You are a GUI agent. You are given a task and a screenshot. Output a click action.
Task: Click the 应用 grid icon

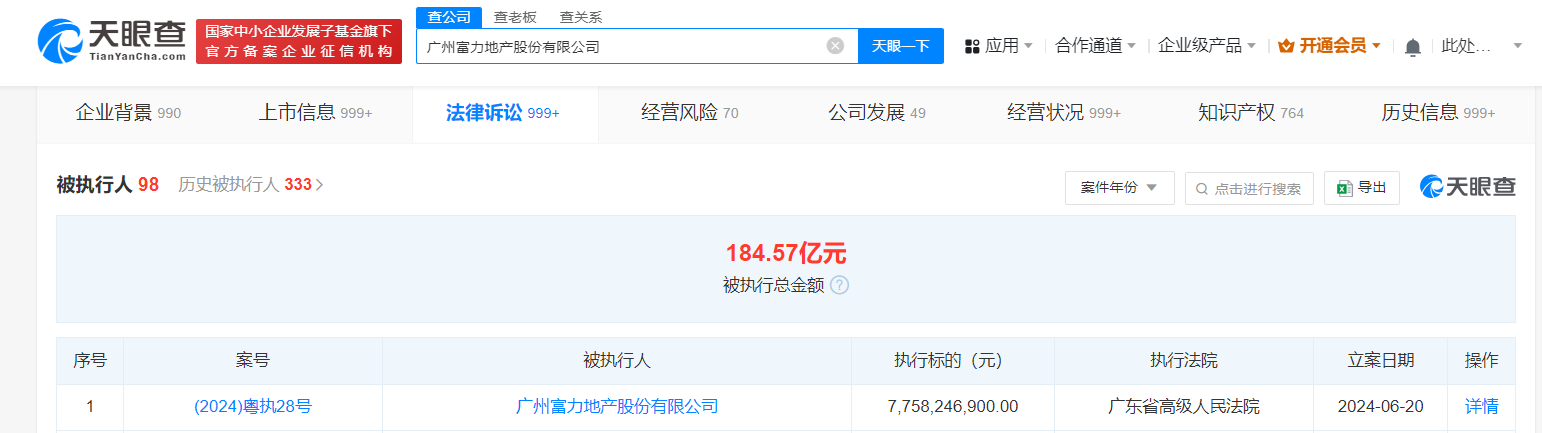tap(971, 46)
